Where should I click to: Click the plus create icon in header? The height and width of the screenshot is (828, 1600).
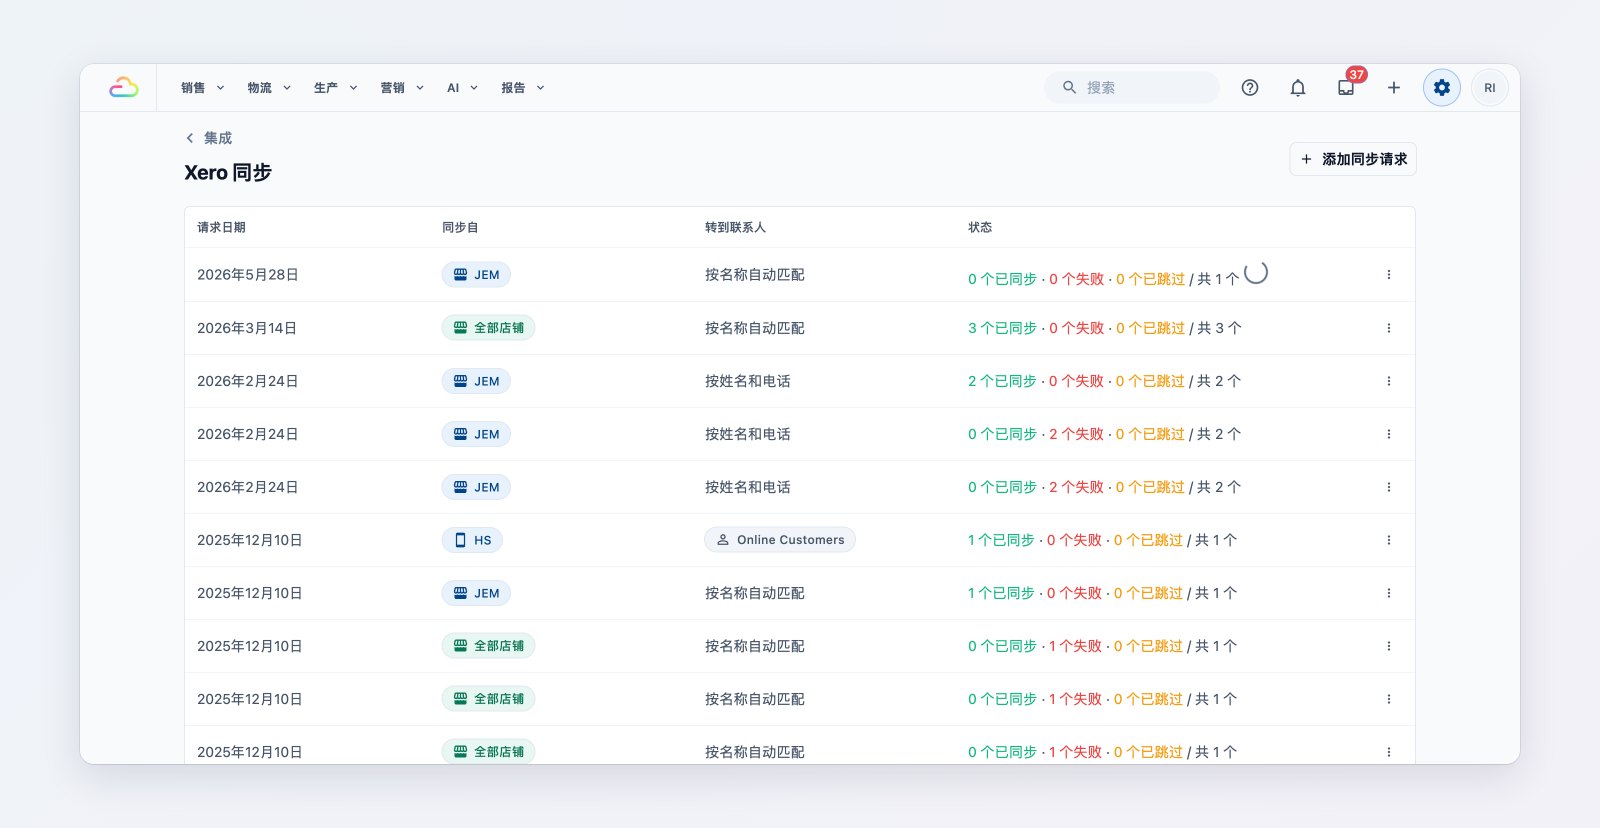tap(1394, 88)
